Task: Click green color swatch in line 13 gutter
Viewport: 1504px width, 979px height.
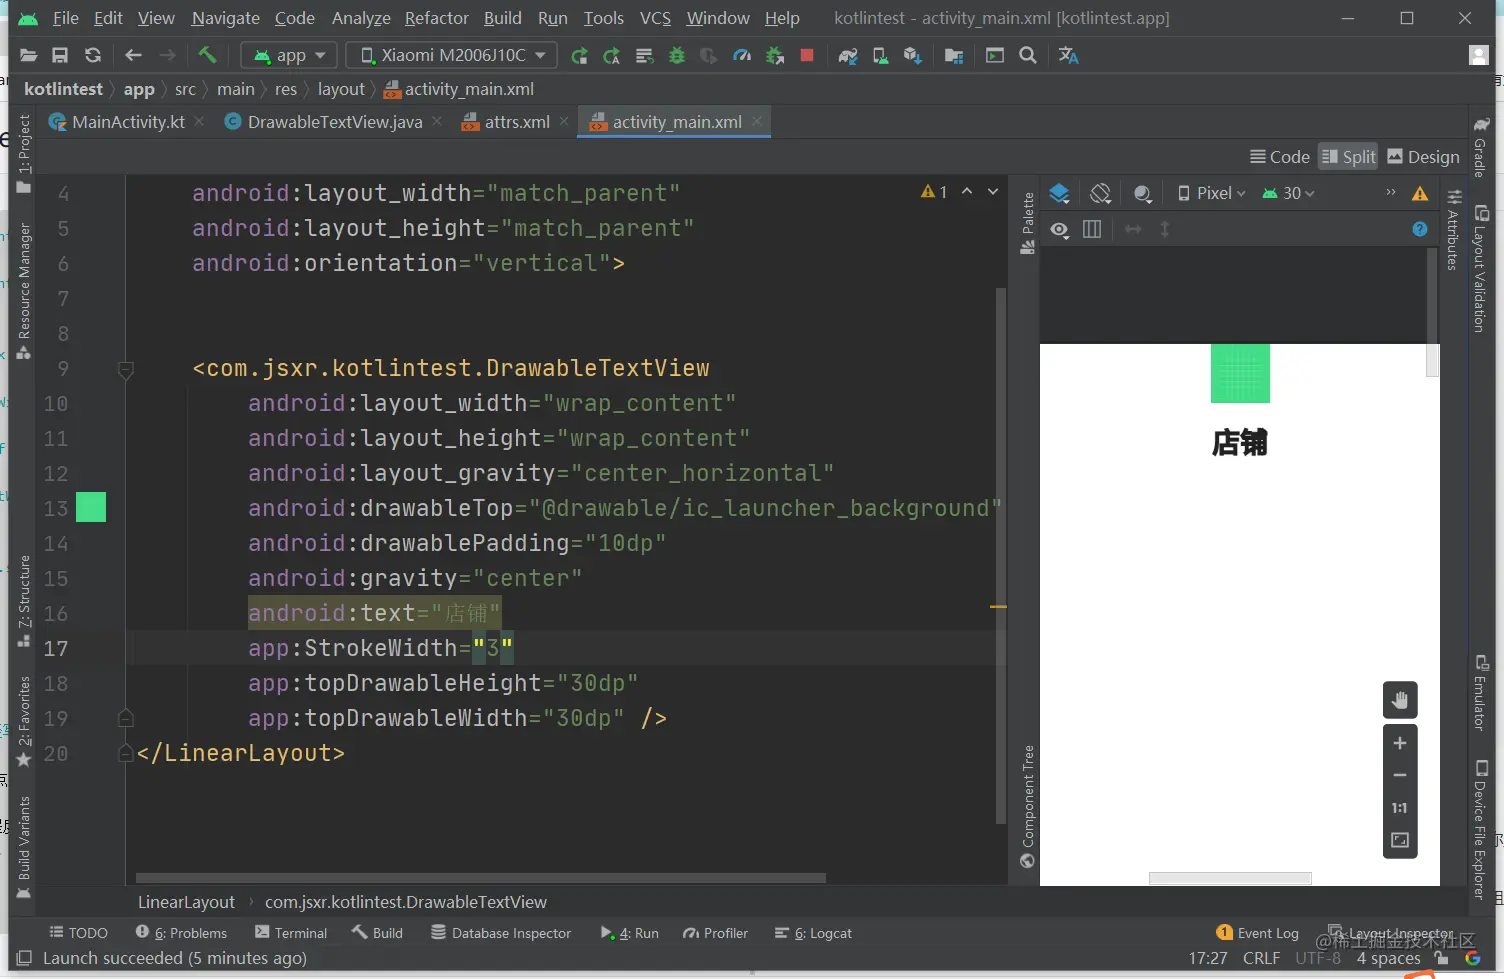Action: click(91, 508)
